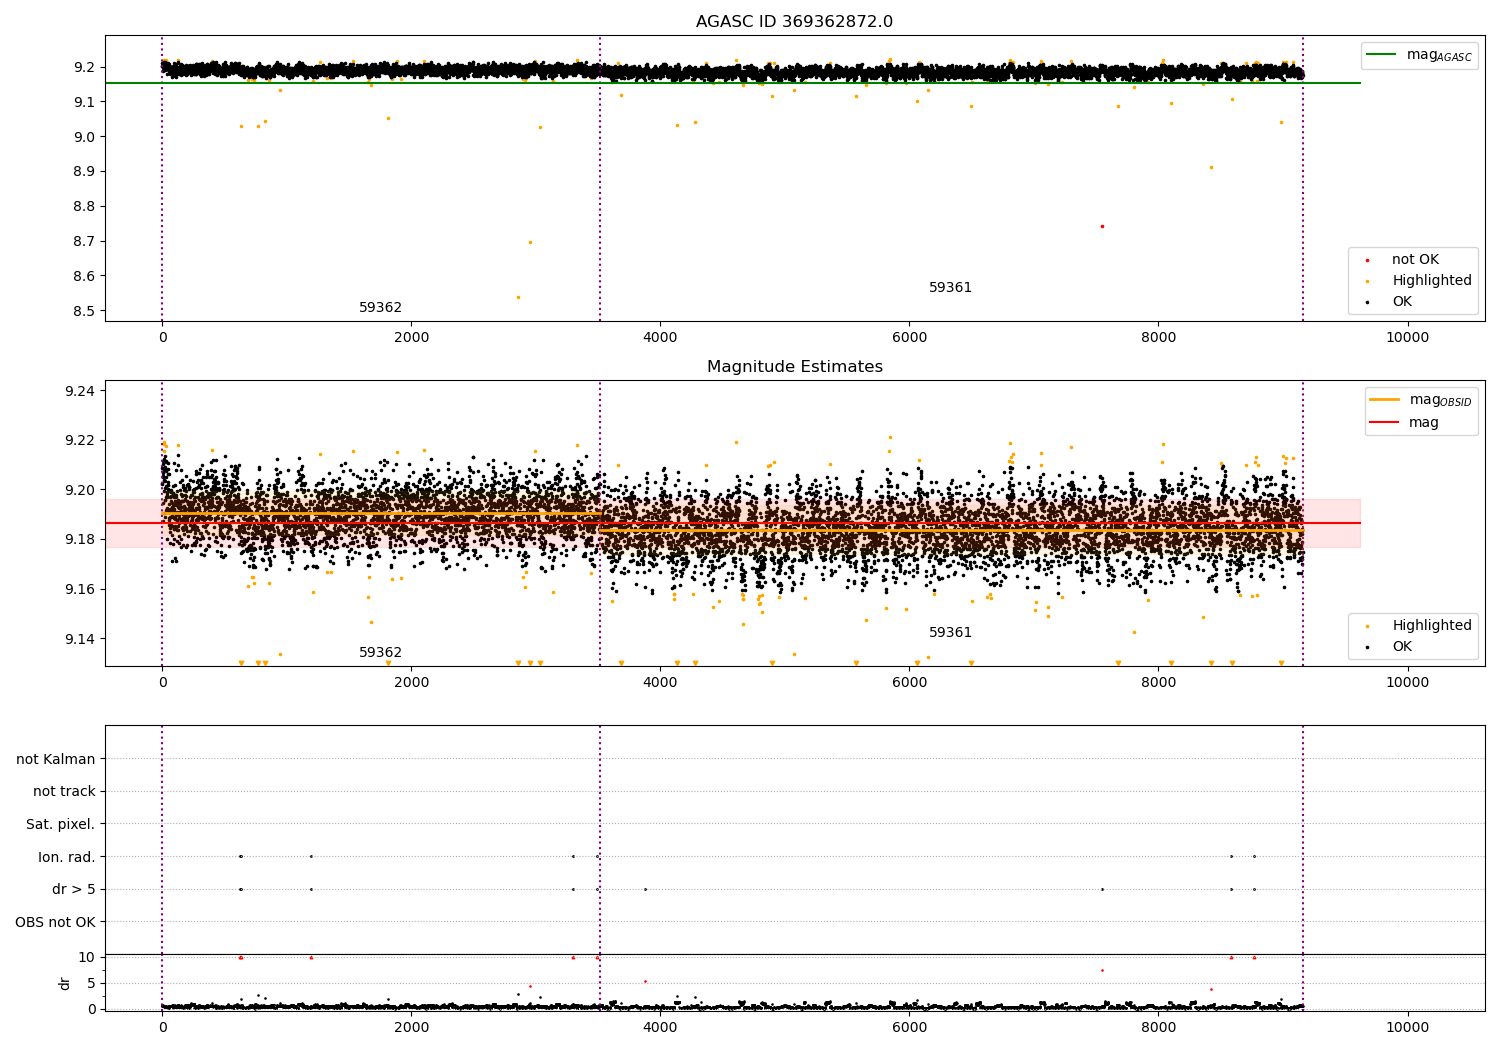Image resolution: width=1500 pixels, height=1050 pixels.
Task: Click the '6000' x-tick under Magnitude Estimates plot
Action: [x=909, y=683]
